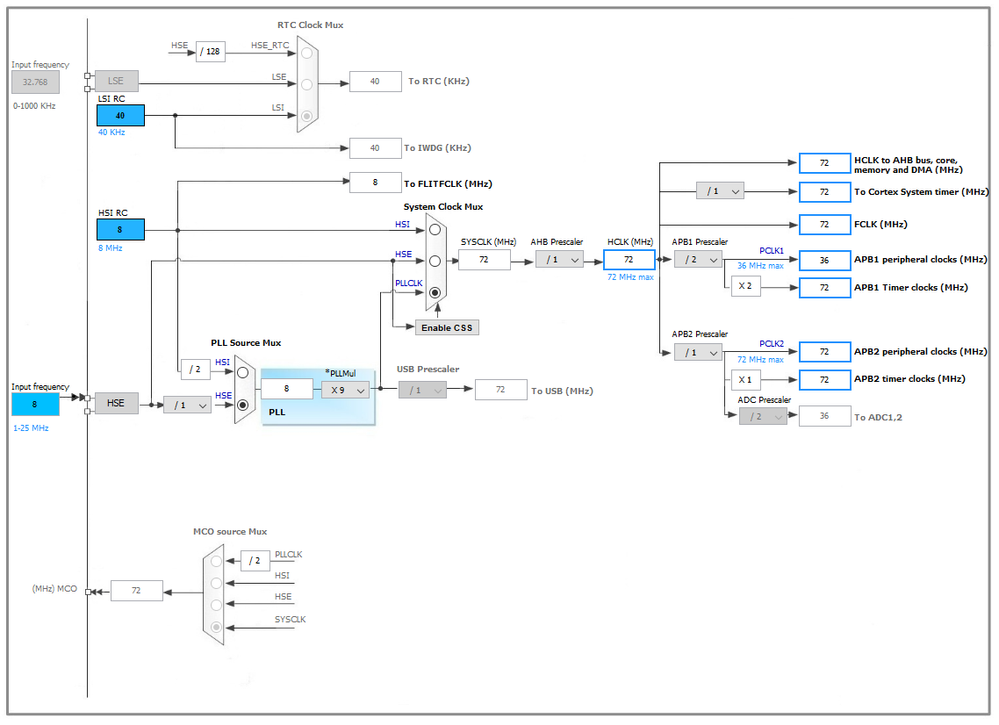Open the PLLMul X 9 dropdown
Screen dimensions: 999x725
(x=345, y=390)
